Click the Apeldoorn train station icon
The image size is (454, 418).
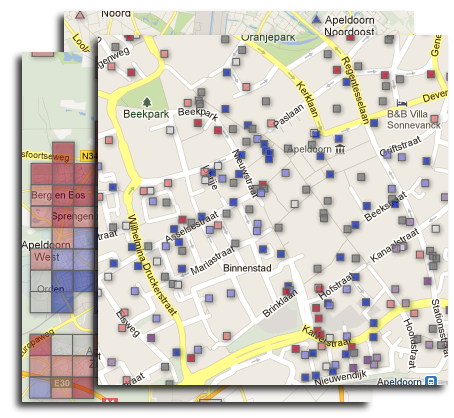coord(431,381)
